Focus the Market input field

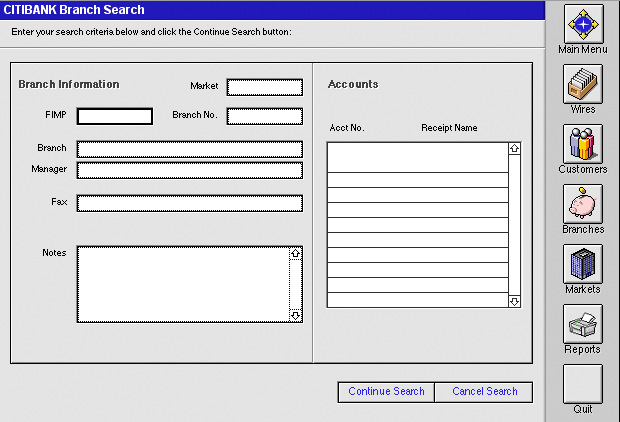tap(265, 87)
